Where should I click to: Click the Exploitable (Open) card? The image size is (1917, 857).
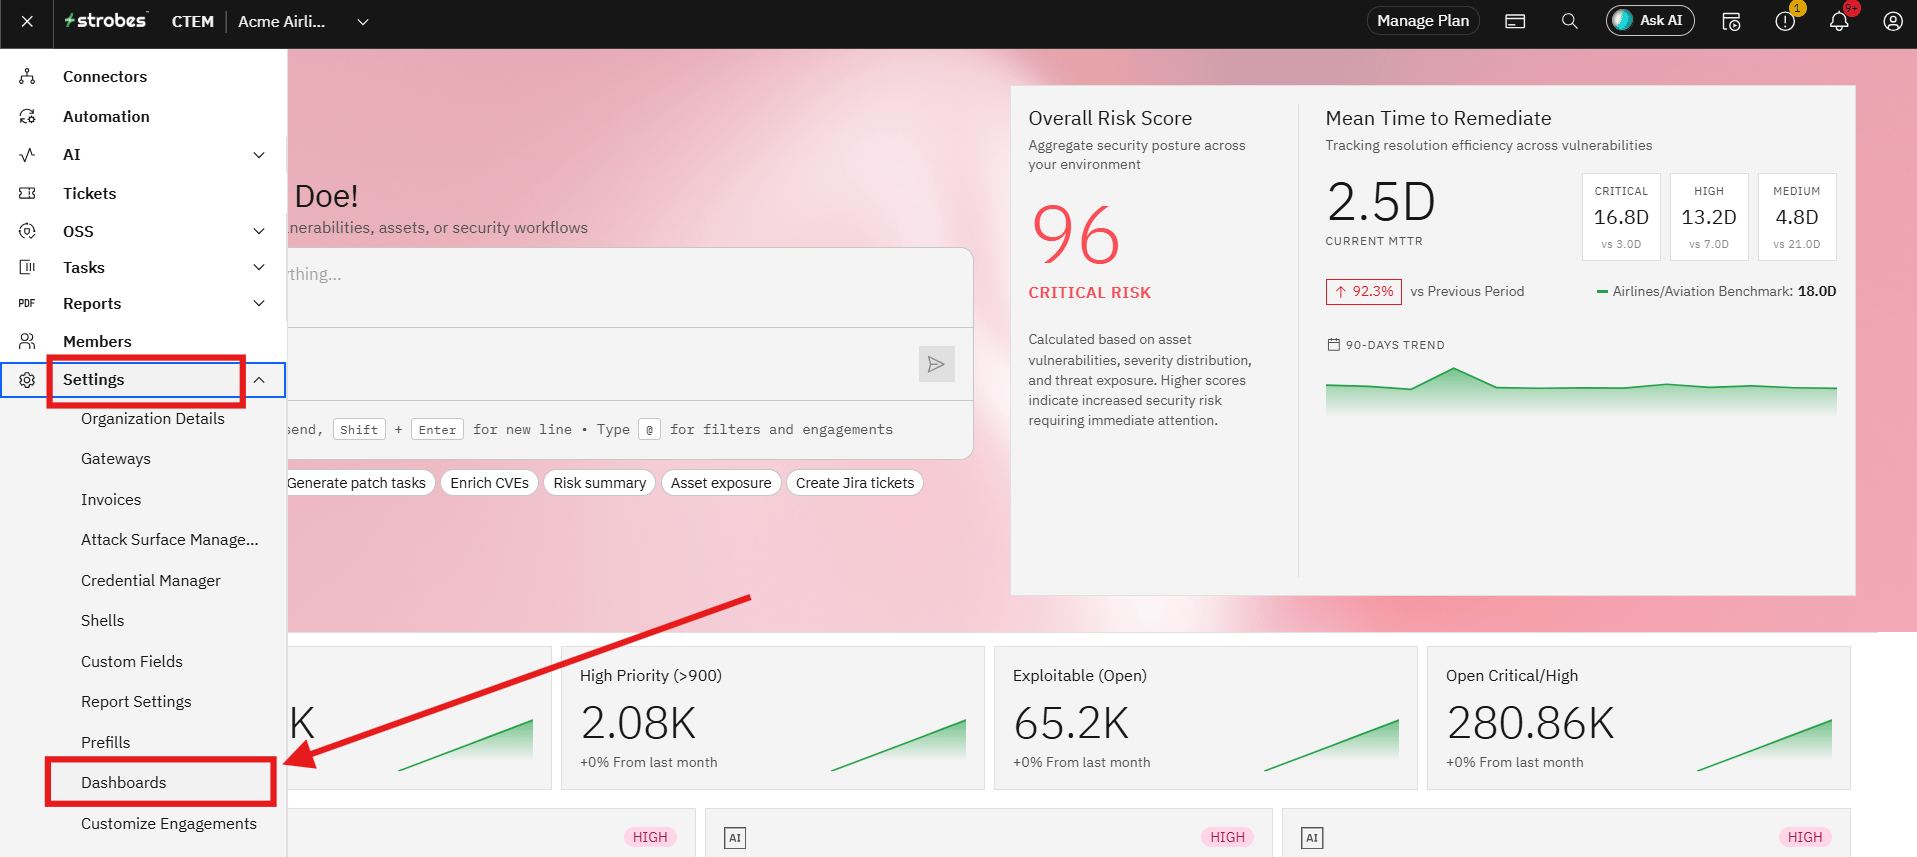[x=1206, y=718]
